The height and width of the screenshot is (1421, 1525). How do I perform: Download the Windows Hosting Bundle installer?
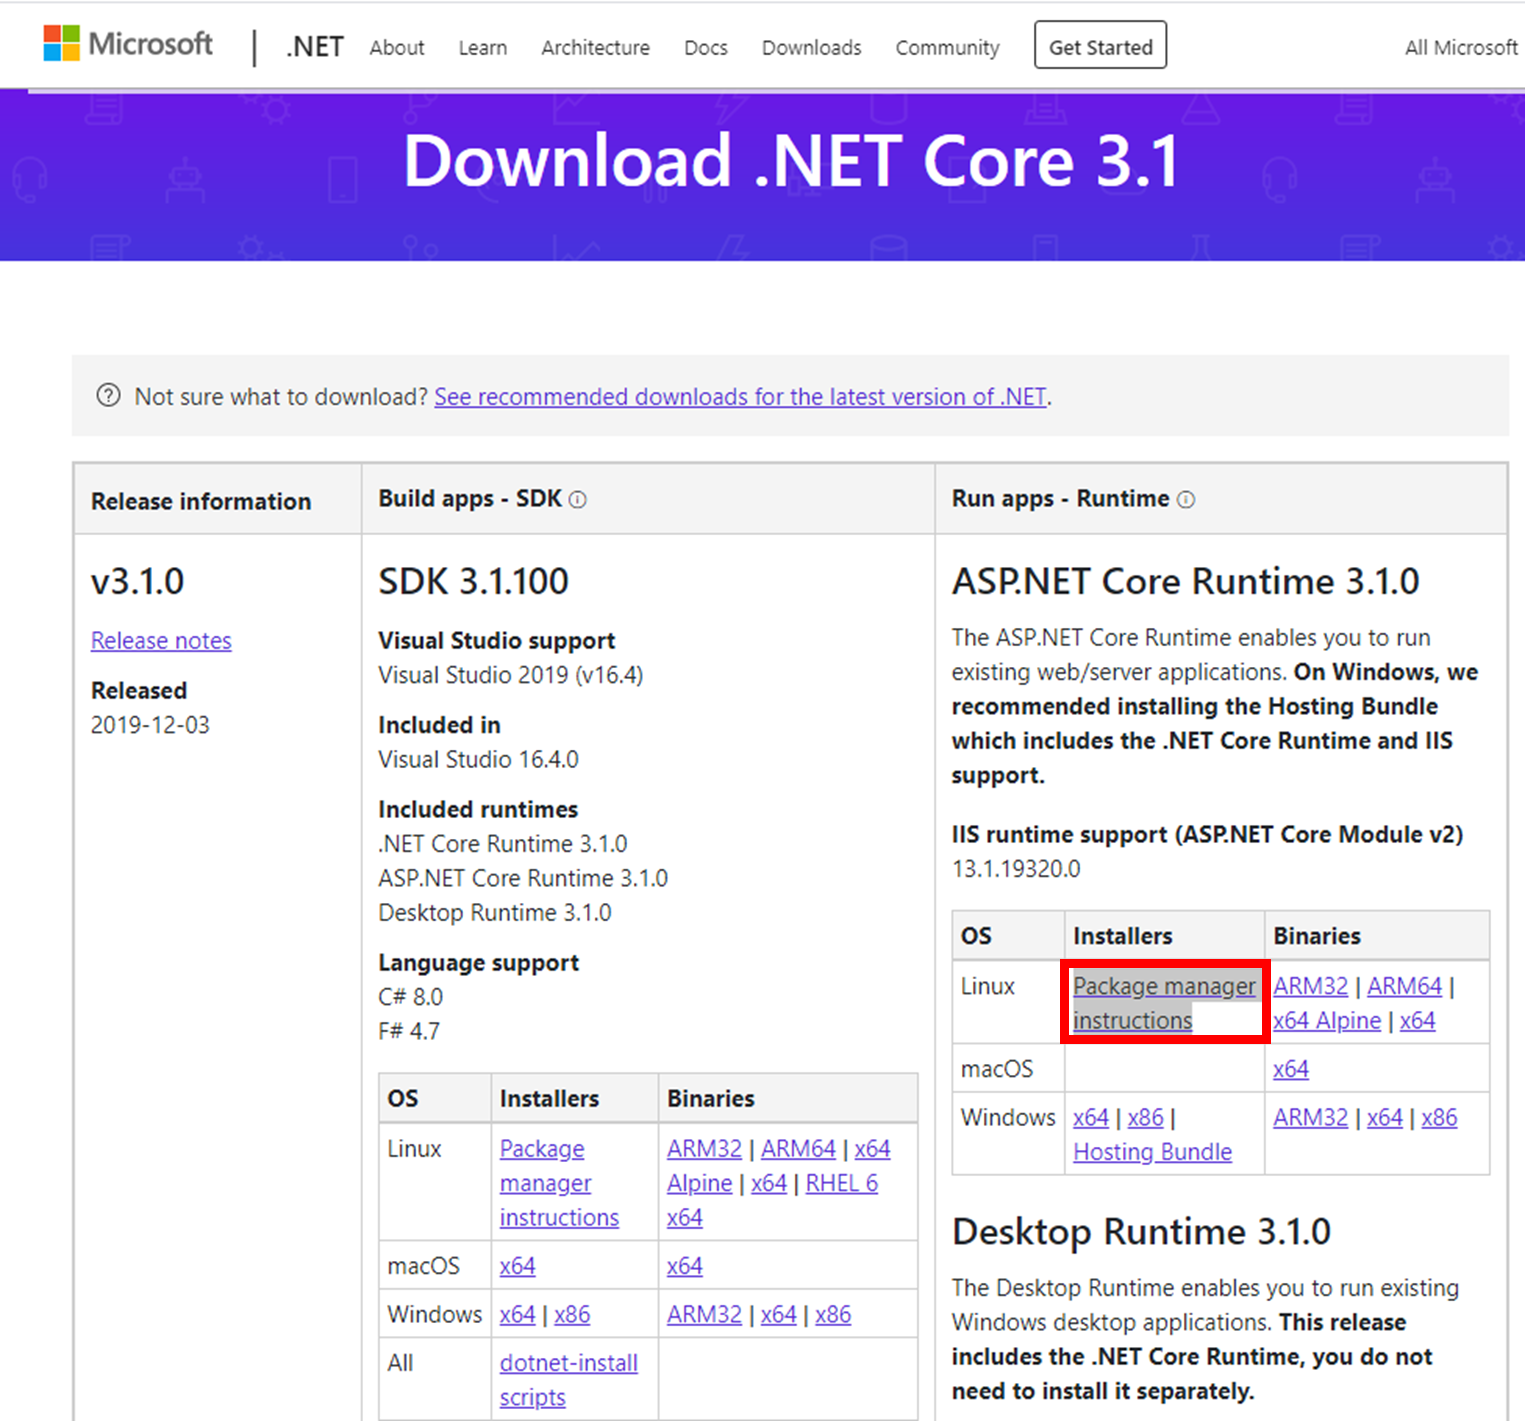[1152, 1151]
